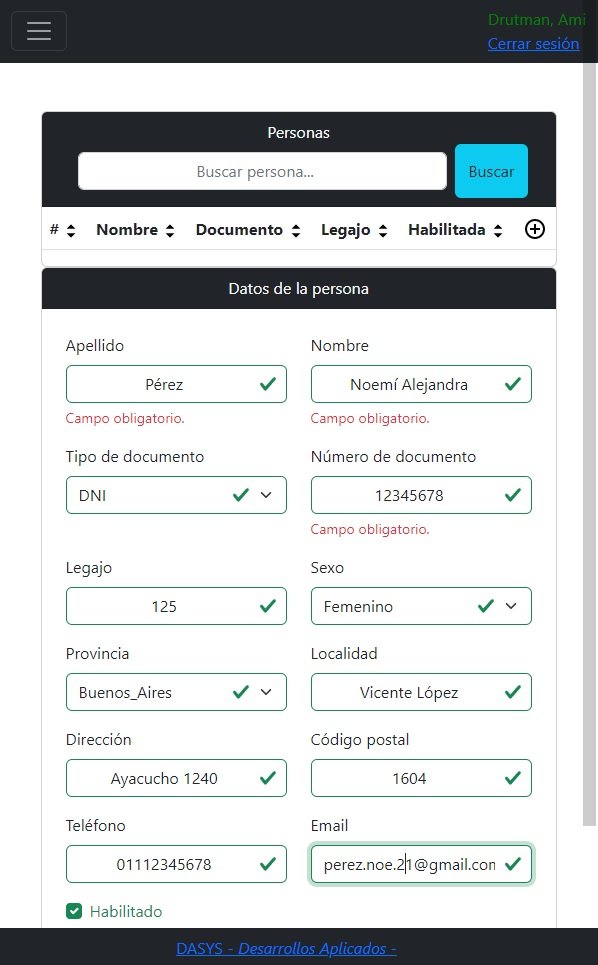Click the Buscar button
Image resolution: width=598 pixels, height=965 pixels.
tap(491, 171)
